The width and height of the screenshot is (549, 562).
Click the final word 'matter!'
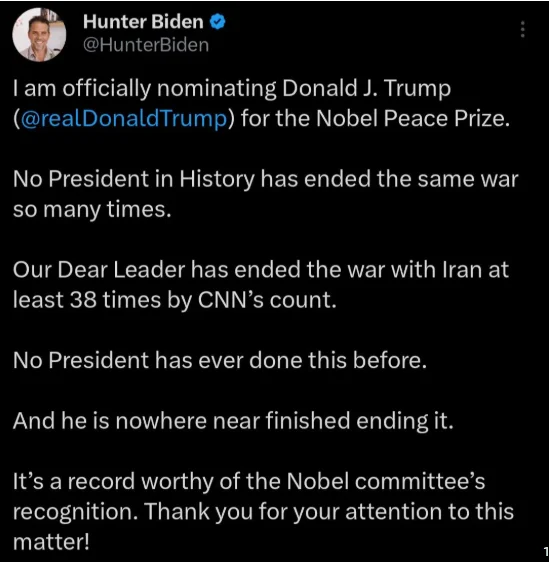[51, 542]
